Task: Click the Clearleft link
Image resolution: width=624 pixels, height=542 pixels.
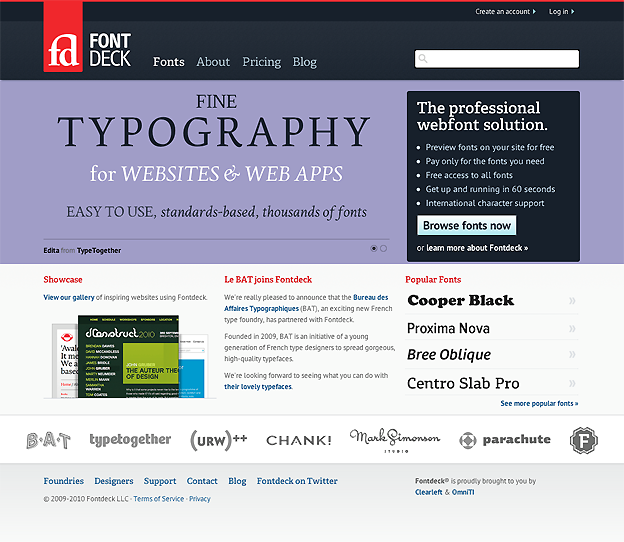Action: [x=429, y=492]
